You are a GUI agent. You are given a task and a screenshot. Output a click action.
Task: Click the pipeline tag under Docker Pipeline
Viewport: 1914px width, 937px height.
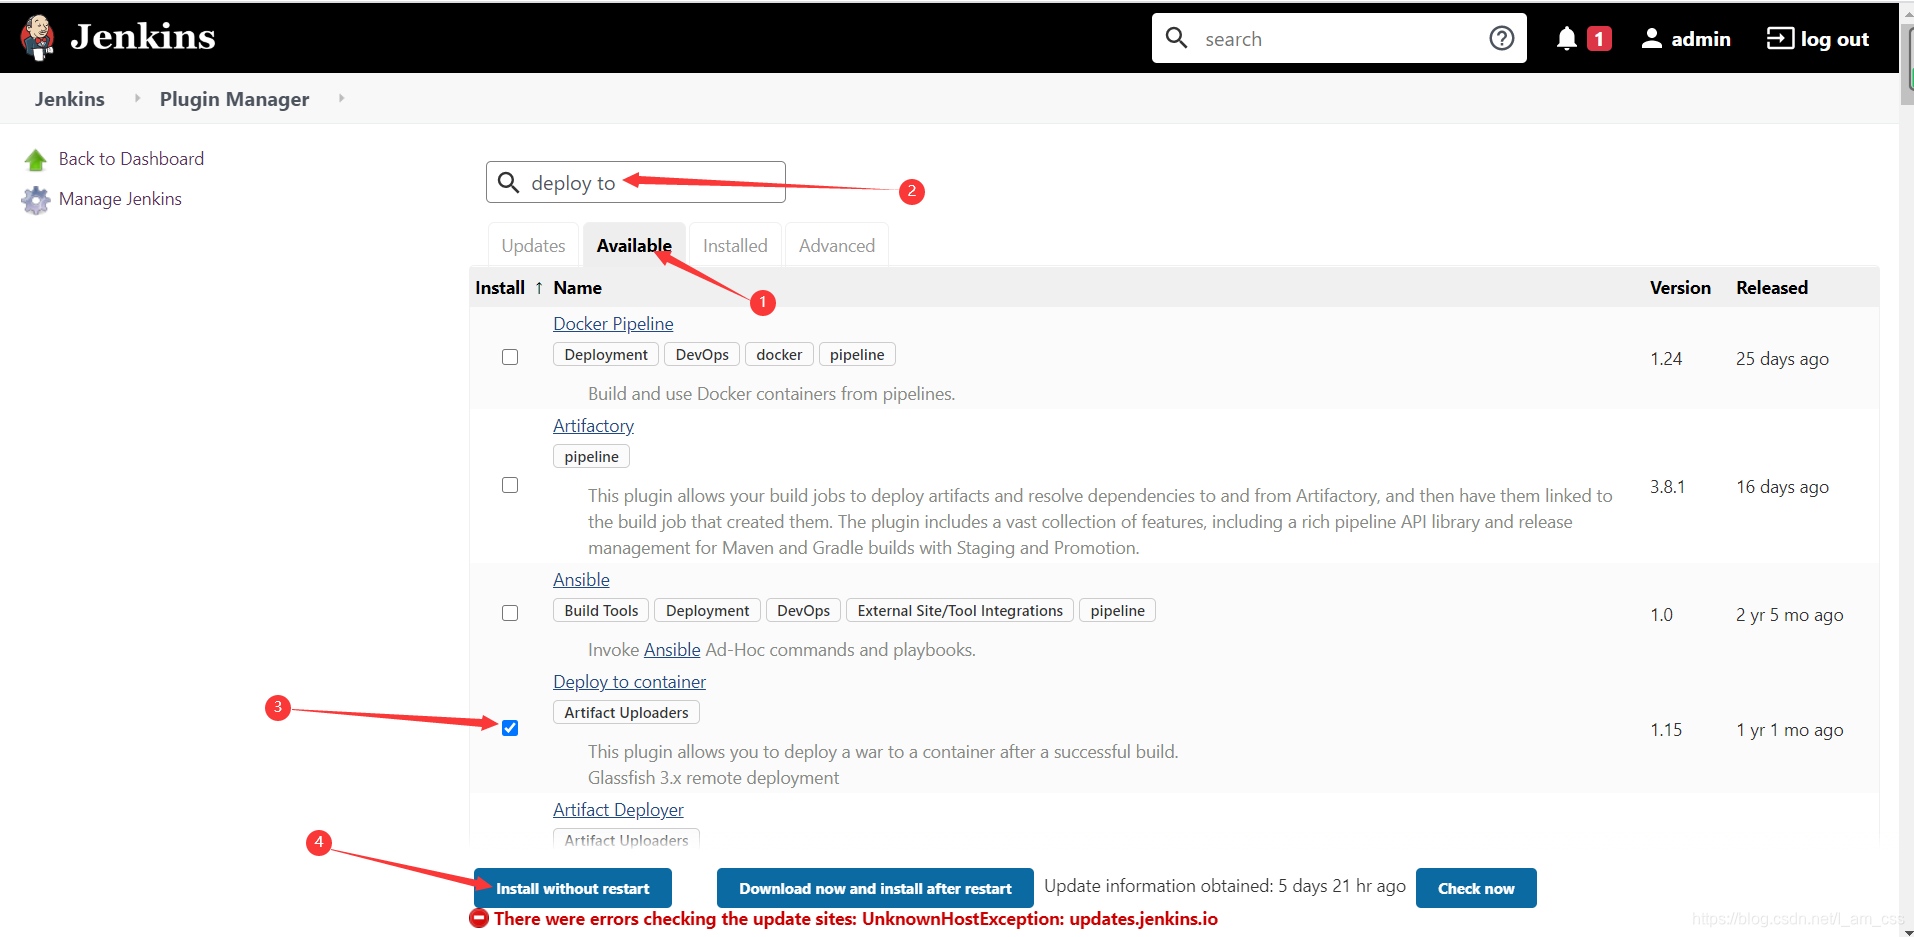point(857,355)
